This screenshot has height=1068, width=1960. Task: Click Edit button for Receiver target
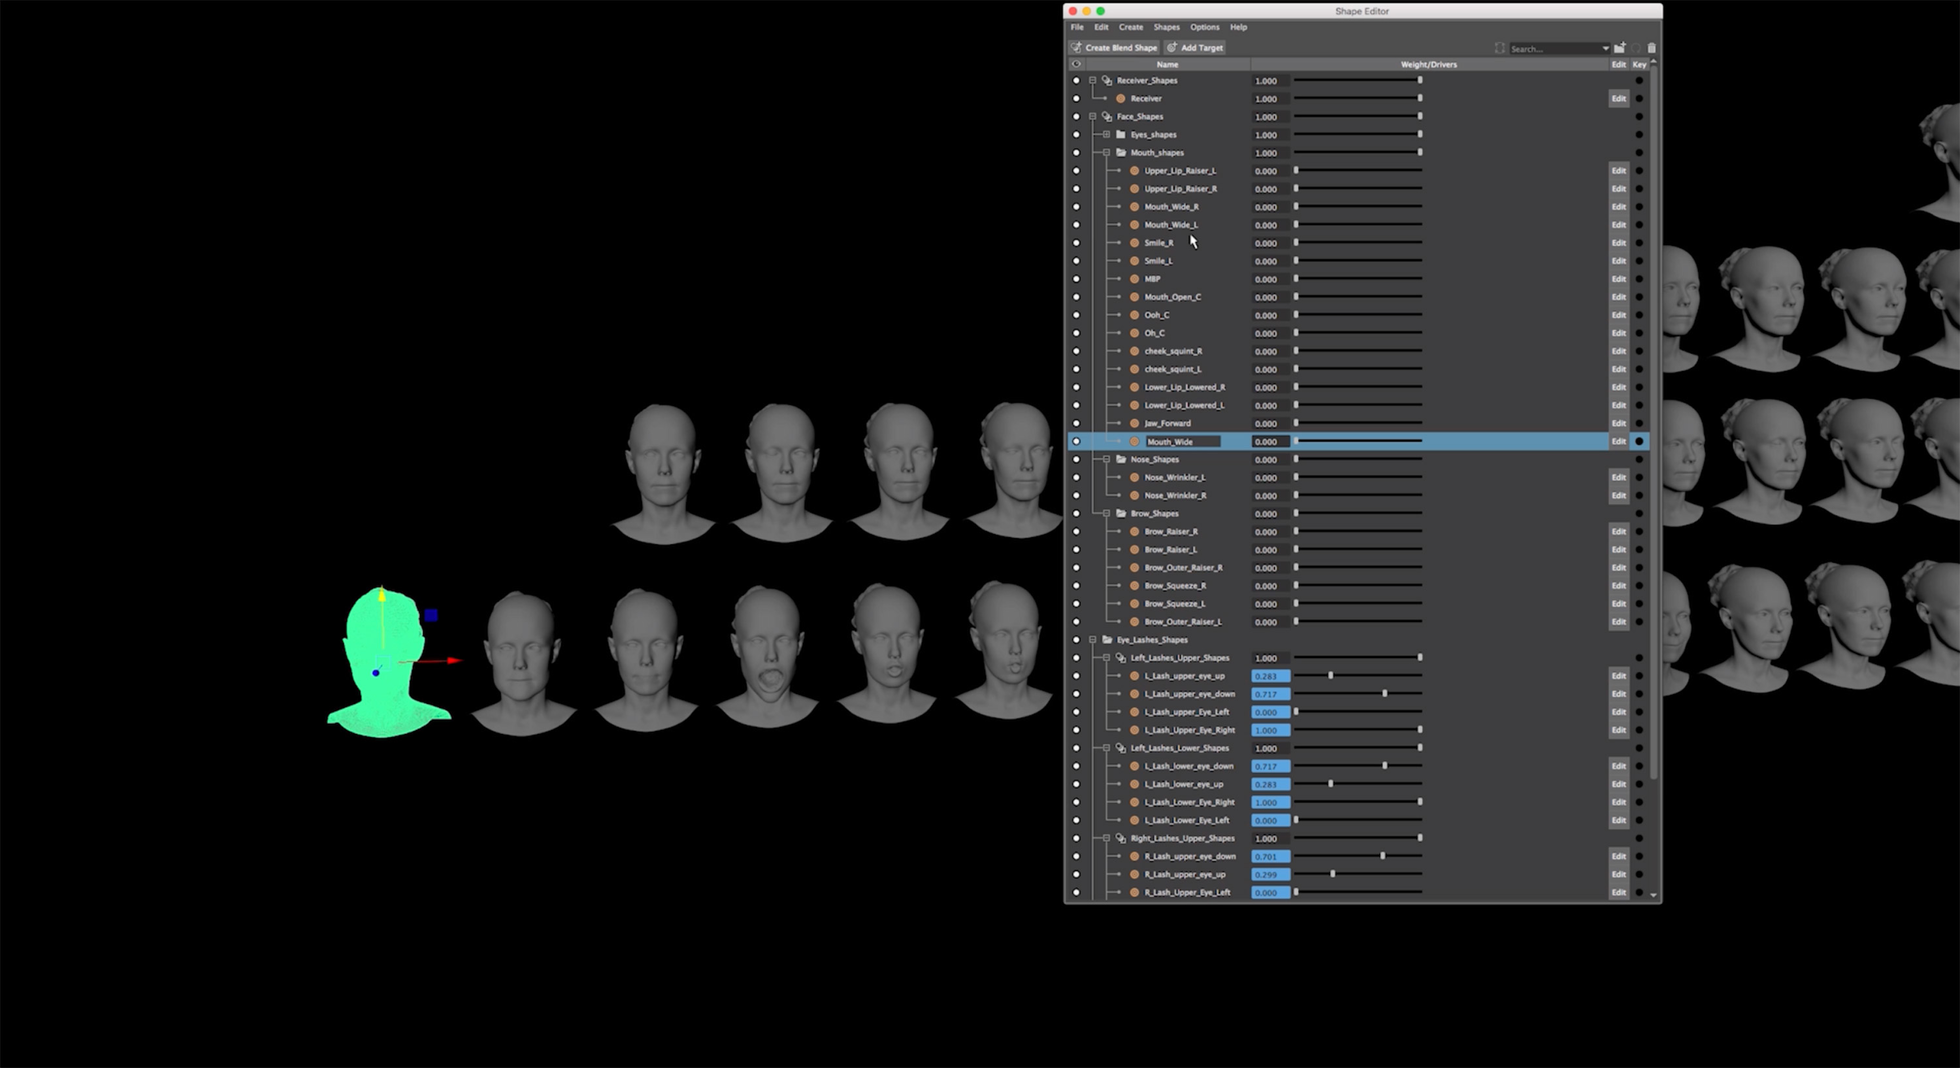tap(1618, 99)
